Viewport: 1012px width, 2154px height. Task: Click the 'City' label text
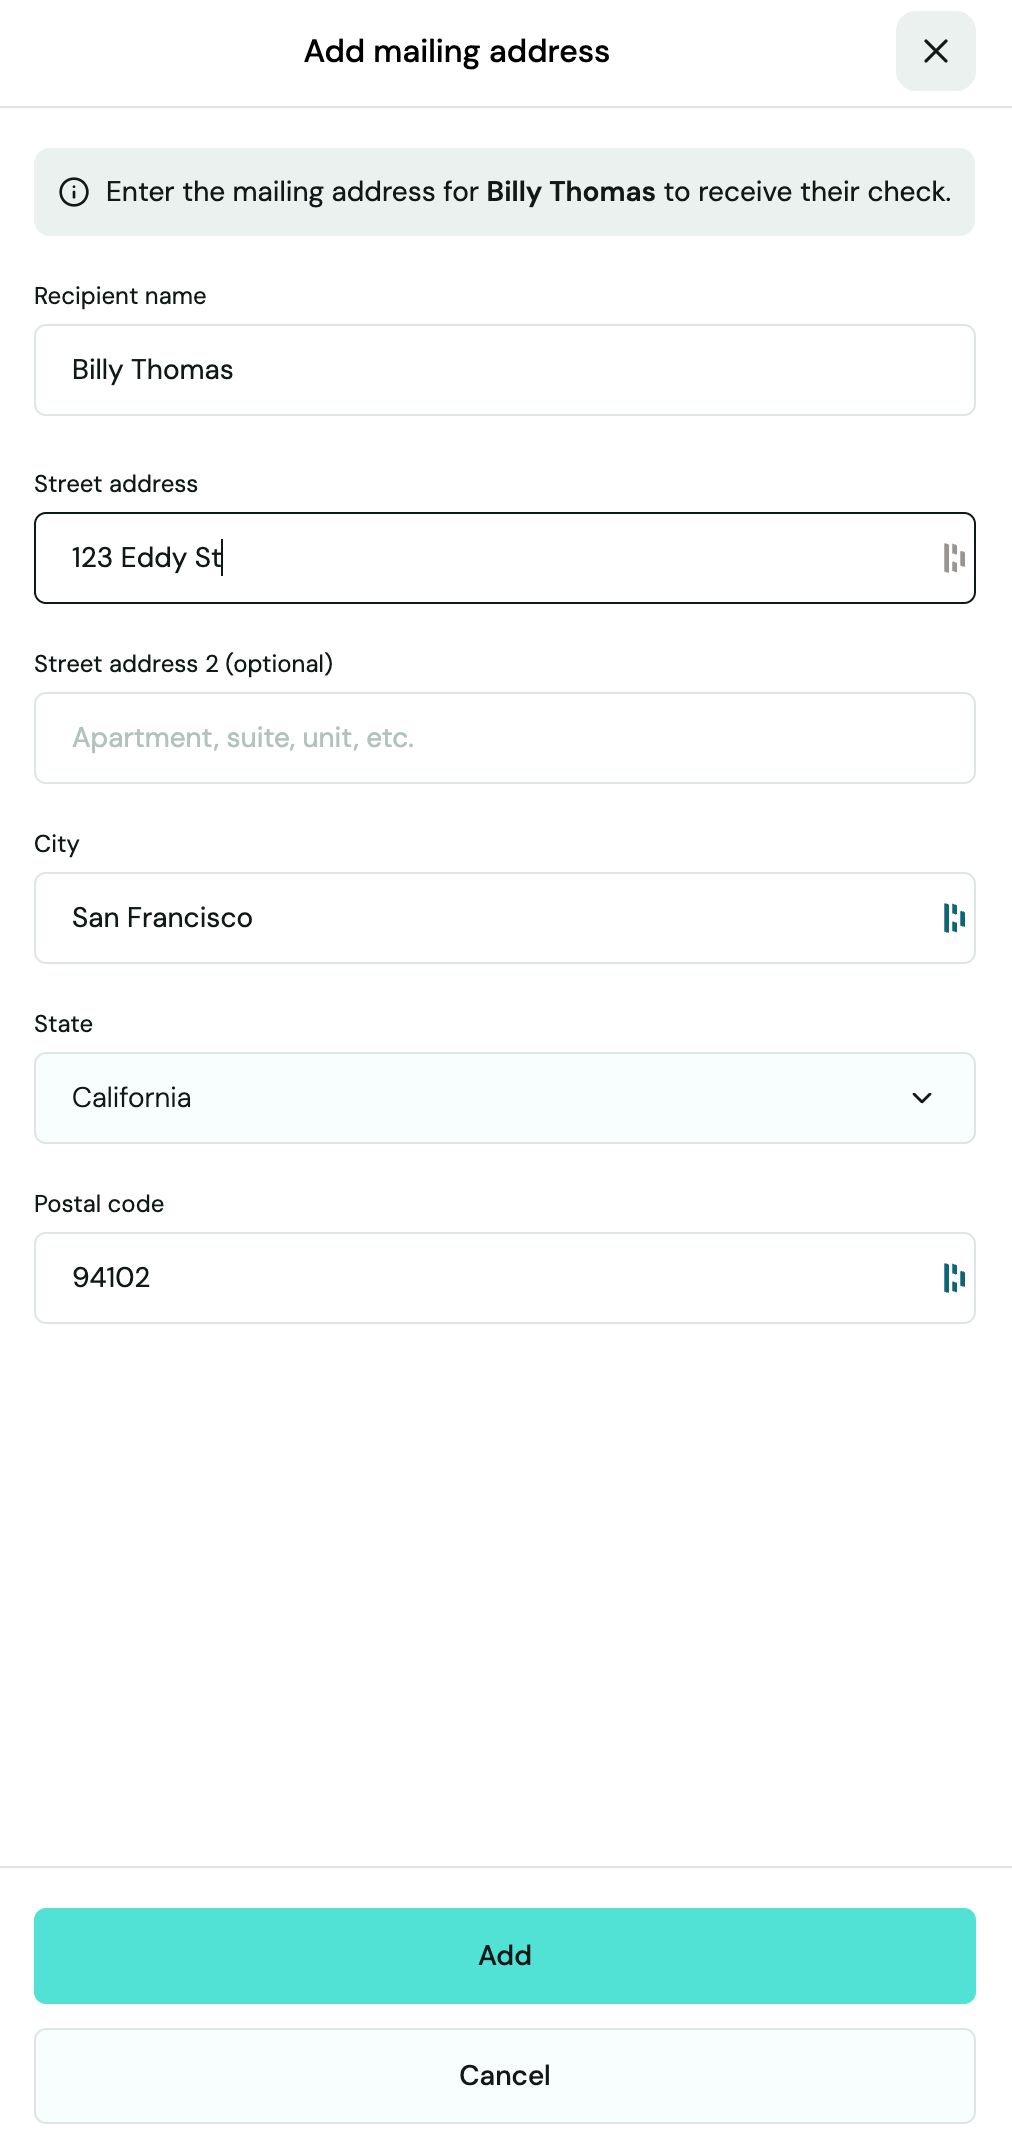[x=56, y=844]
